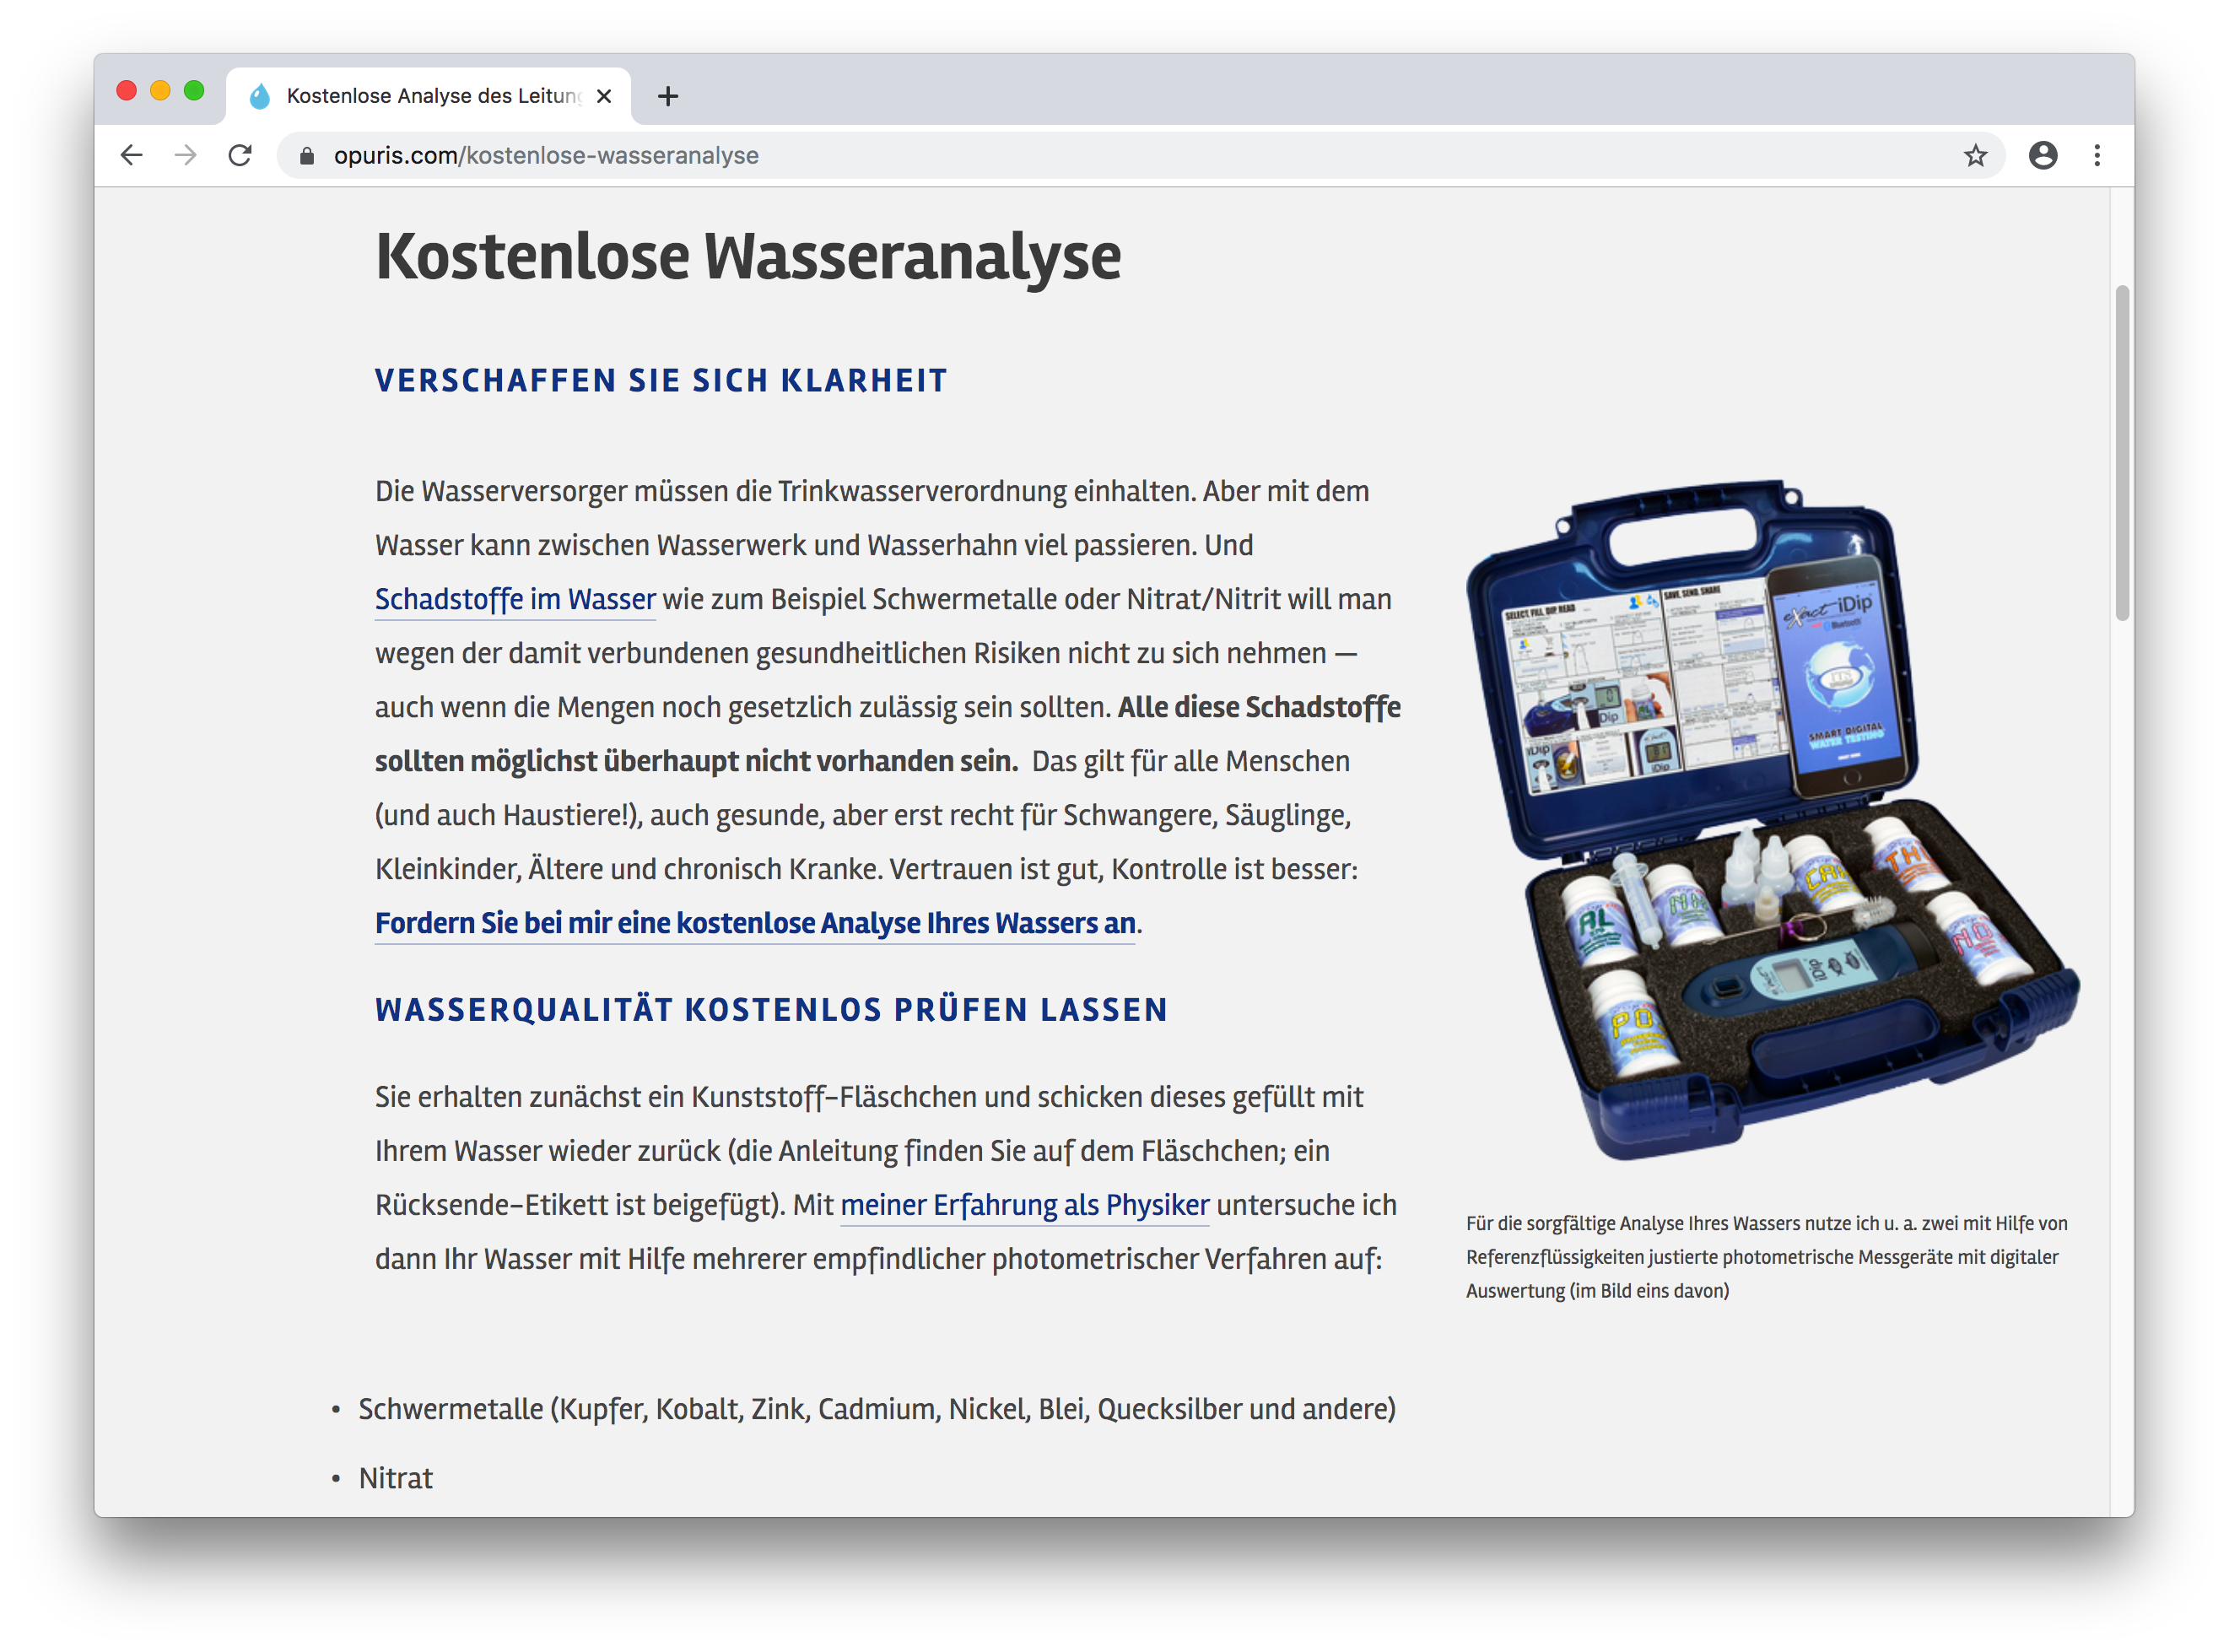Open the Chrome three-dot menu

tap(2097, 155)
